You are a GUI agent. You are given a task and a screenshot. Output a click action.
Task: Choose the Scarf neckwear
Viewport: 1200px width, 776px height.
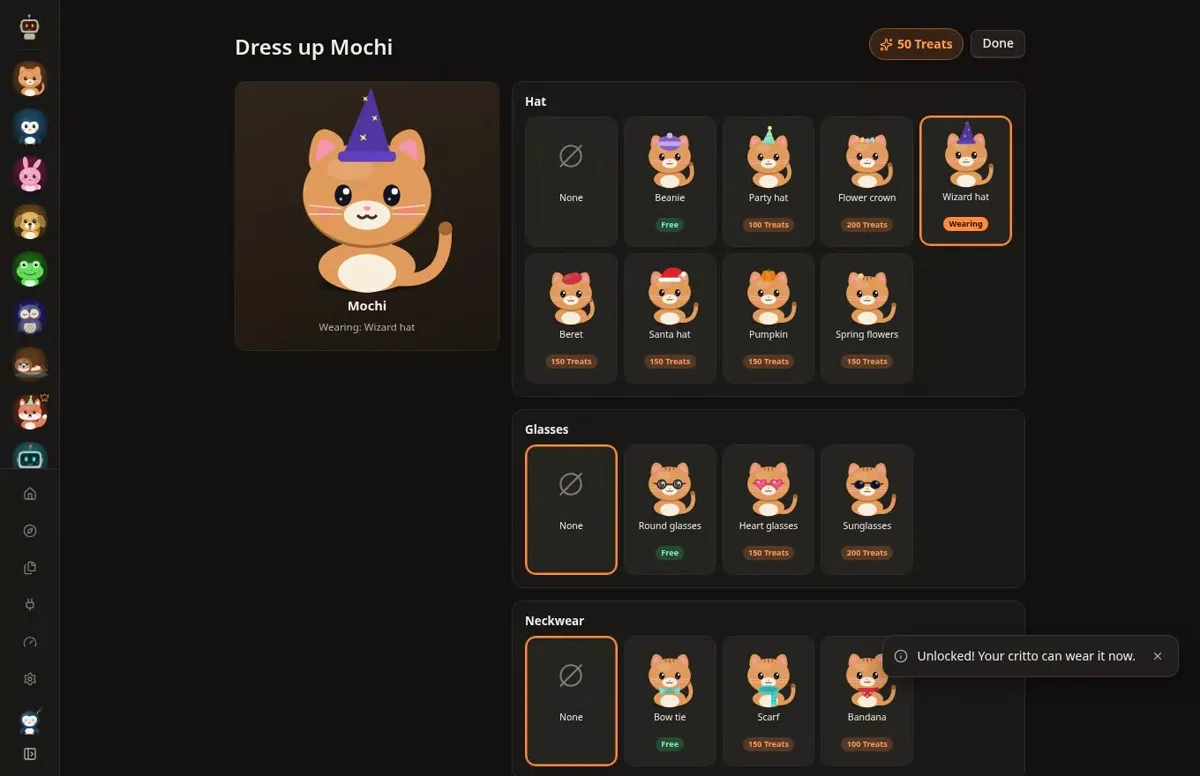tap(769, 701)
